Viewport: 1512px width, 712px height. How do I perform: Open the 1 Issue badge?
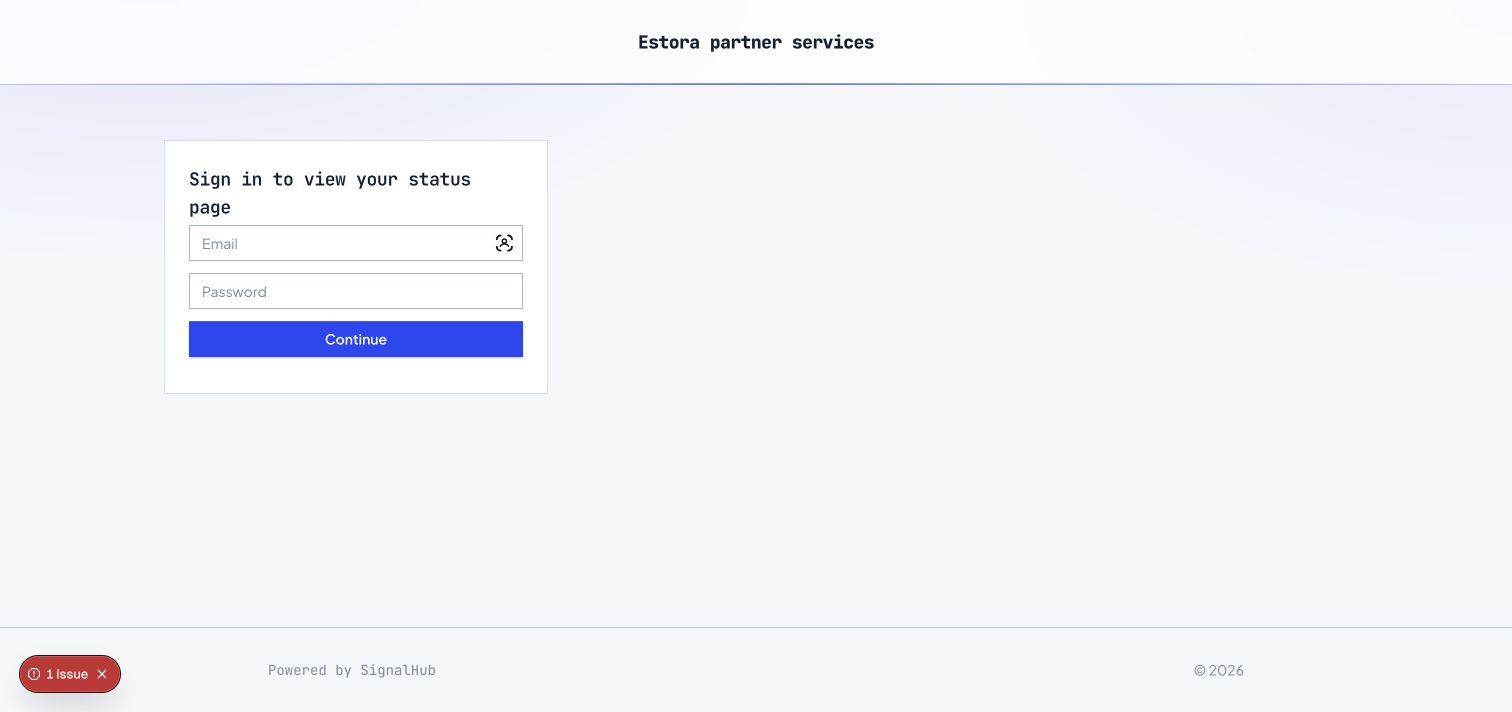[x=66, y=674]
